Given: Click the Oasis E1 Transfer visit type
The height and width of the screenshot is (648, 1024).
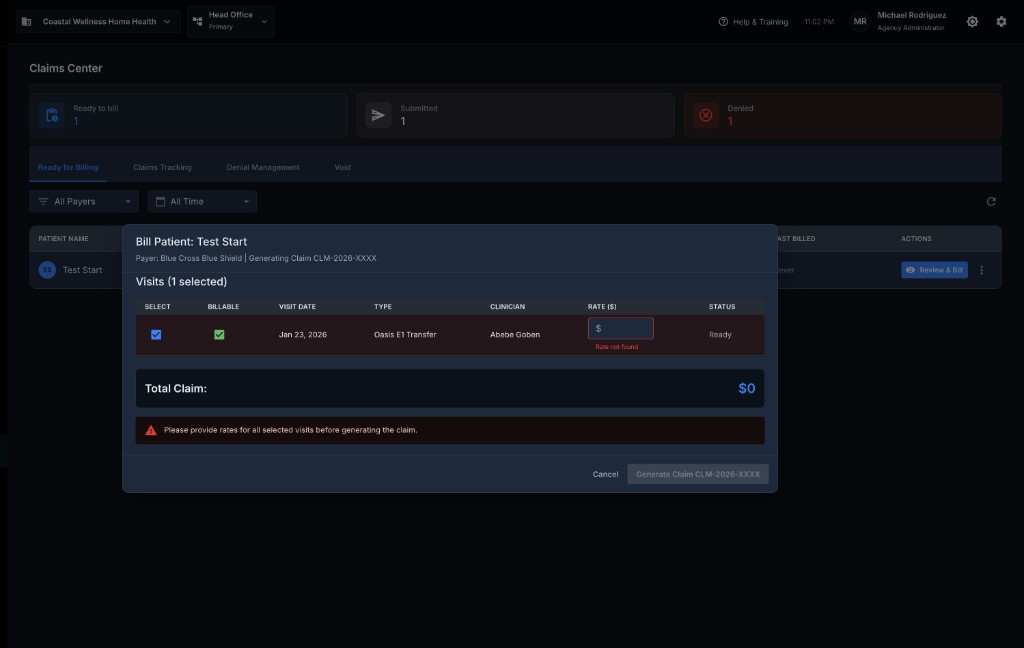Looking at the screenshot, I should pos(405,334).
